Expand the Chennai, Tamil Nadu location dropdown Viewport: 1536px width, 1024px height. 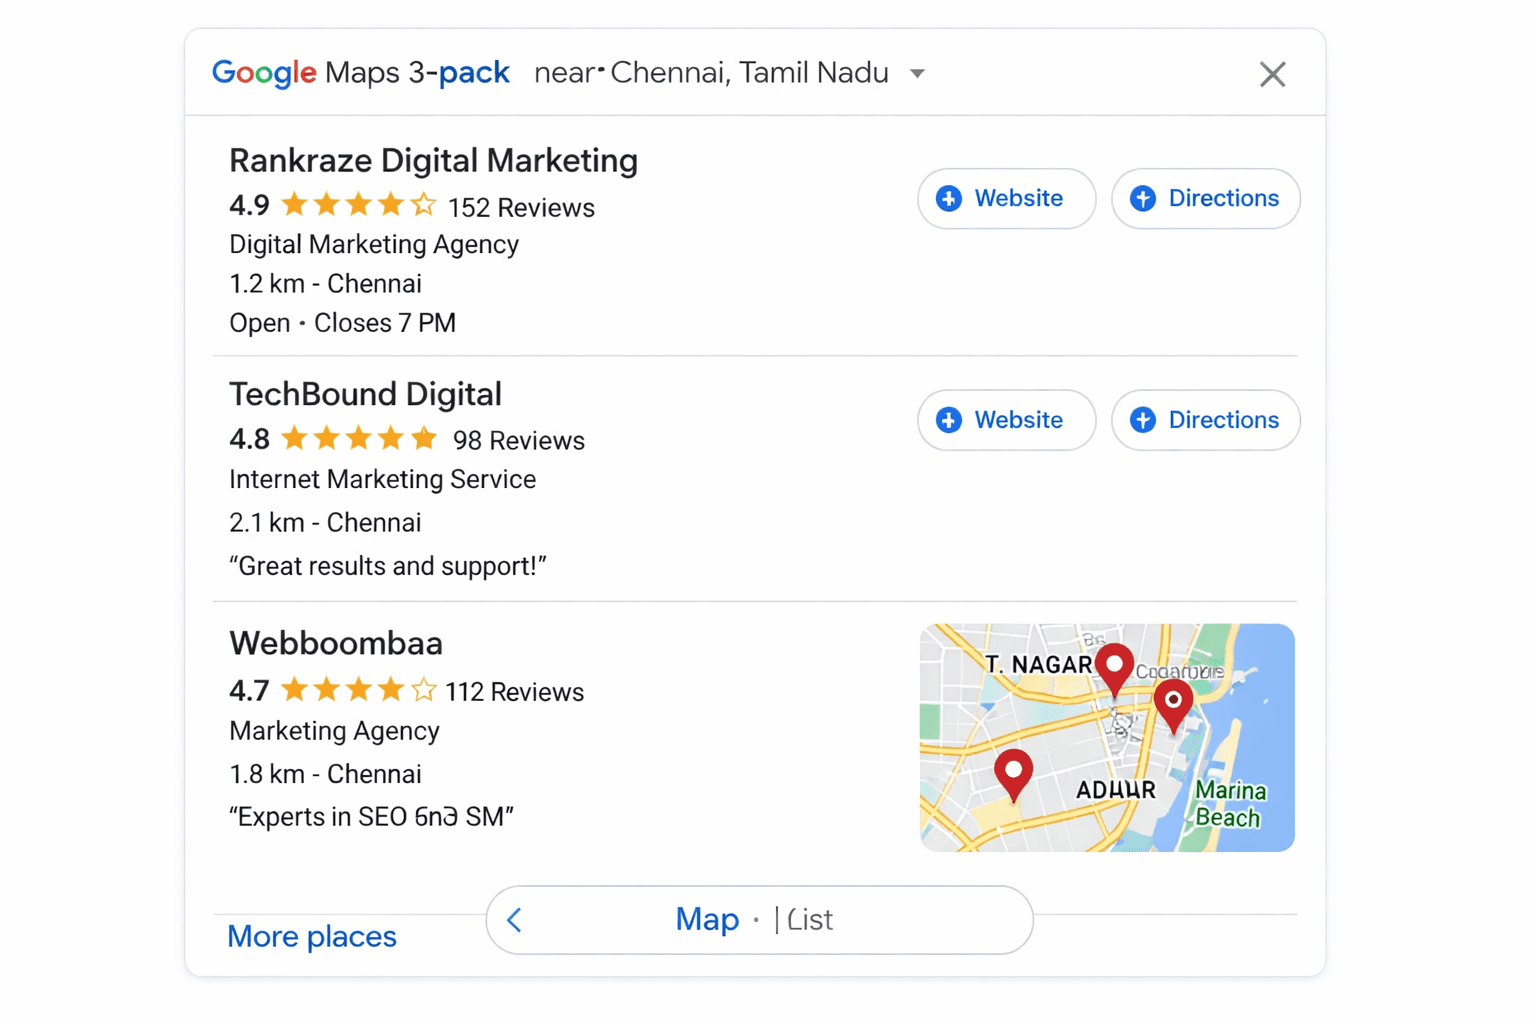coord(917,73)
